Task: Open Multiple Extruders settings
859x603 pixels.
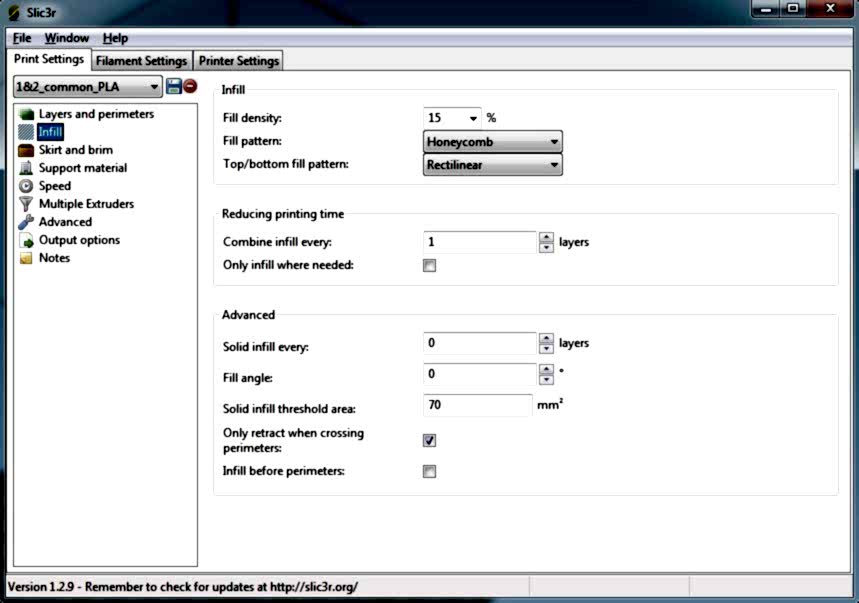Action: pyautogui.click(x=86, y=204)
